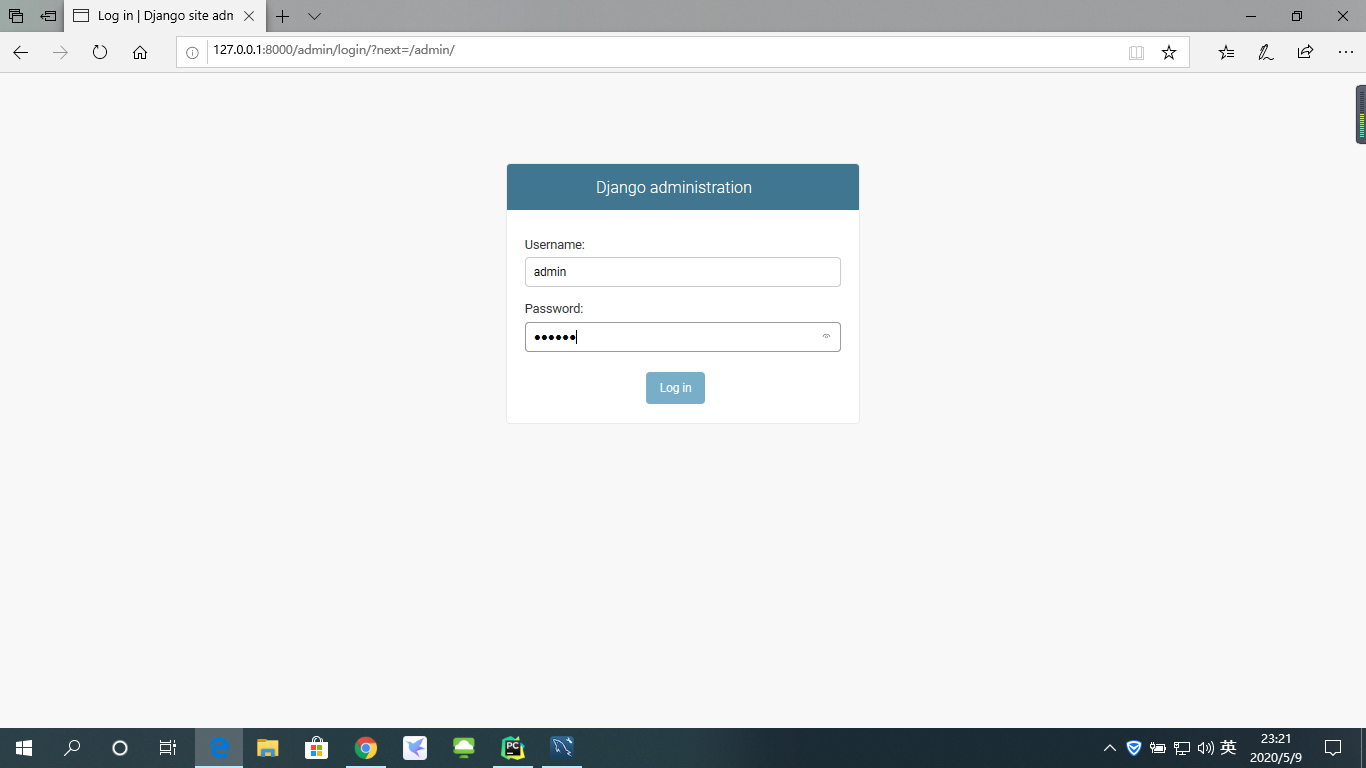Launch Chrome from taskbar
Screen dimensions: 1366x768
pos(365,747)
